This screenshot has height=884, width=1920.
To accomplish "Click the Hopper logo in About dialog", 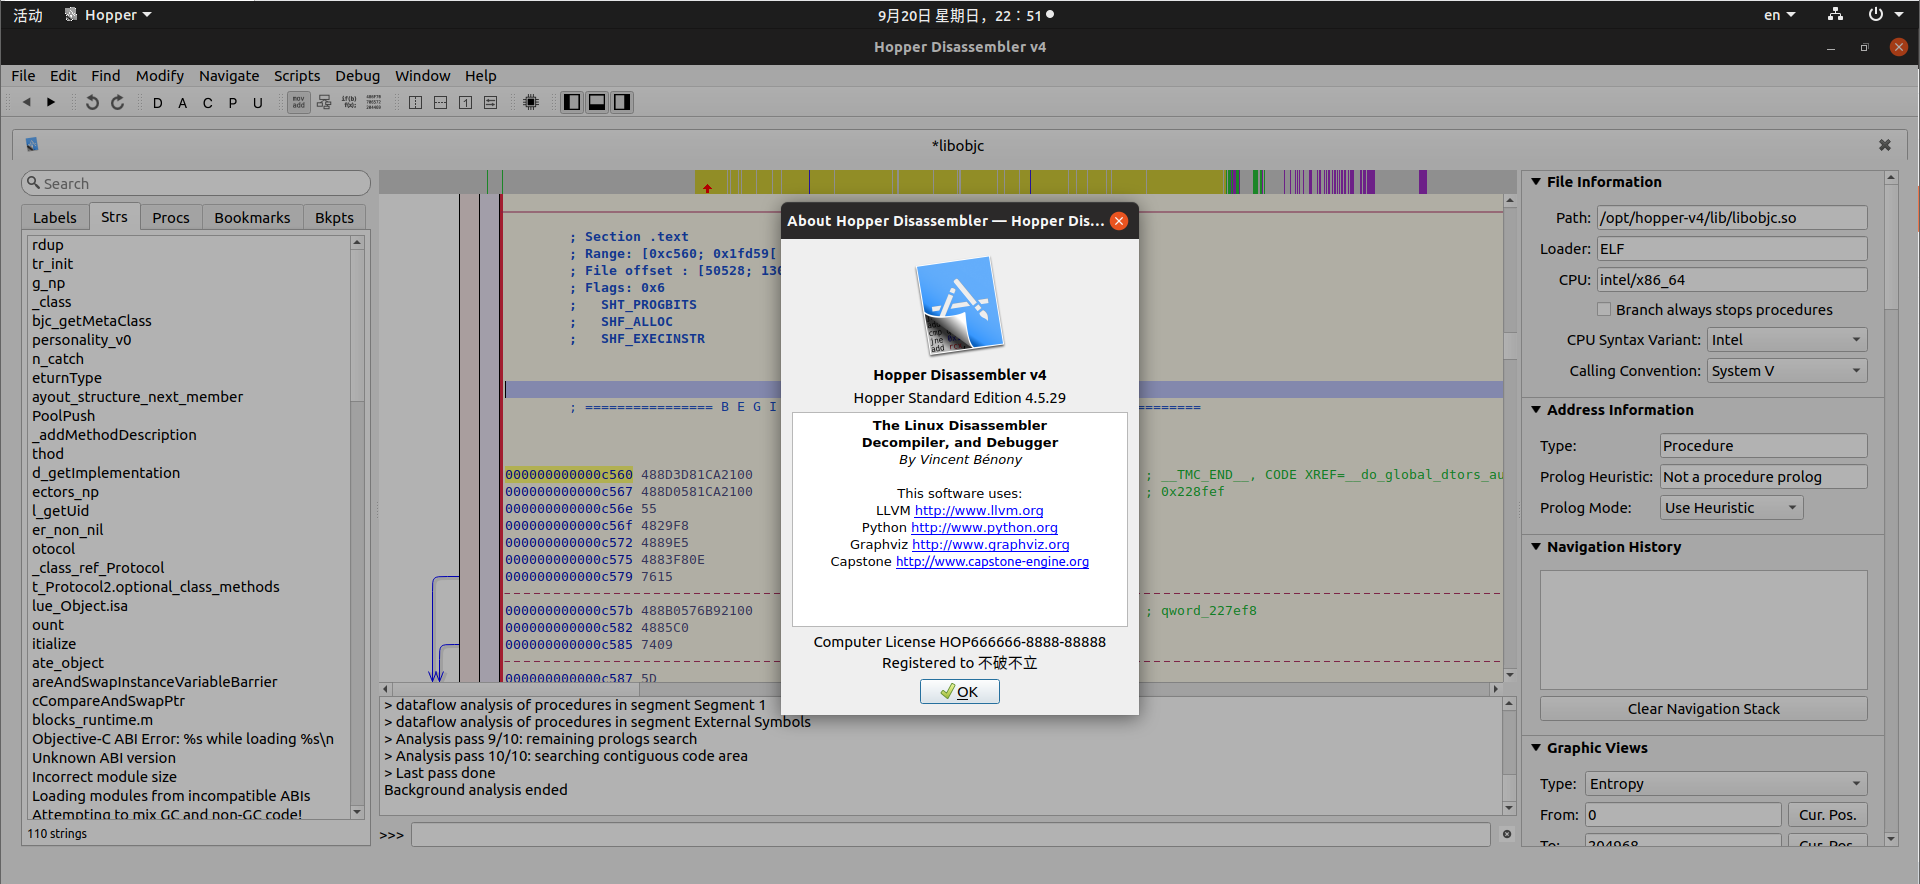I will 960,306.
